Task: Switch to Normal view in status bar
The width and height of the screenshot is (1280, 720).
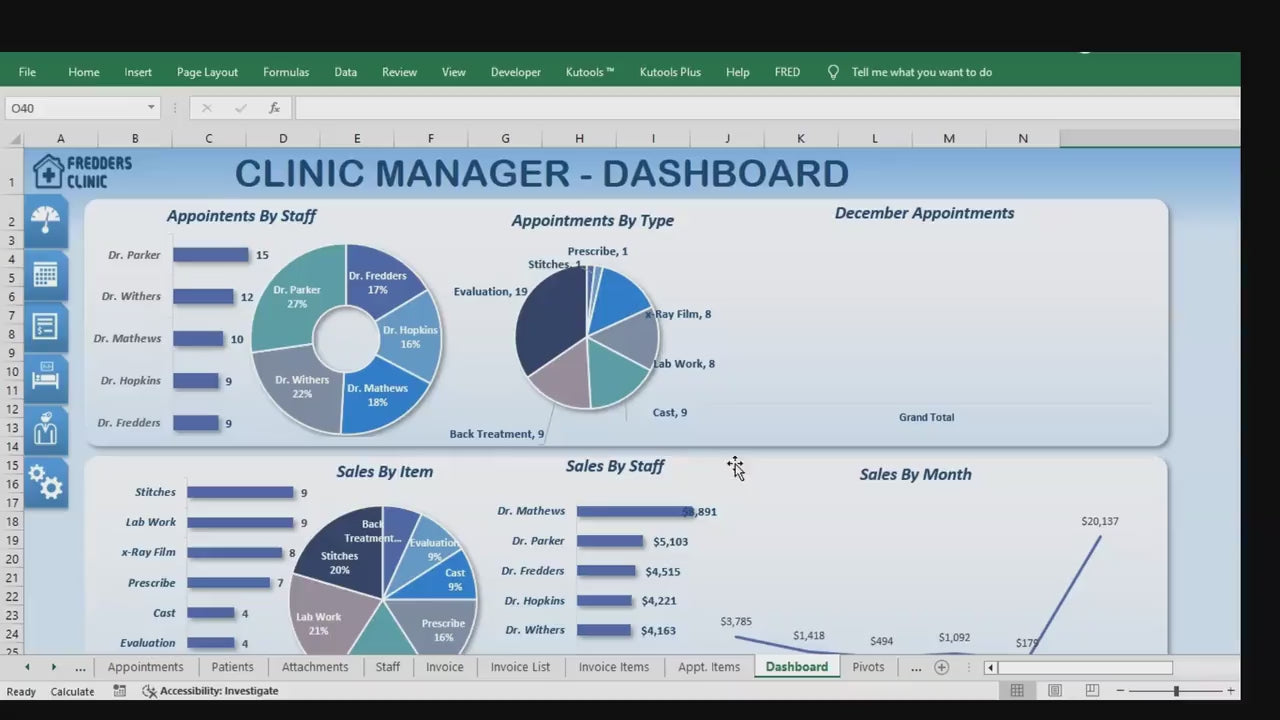Action: click(1017, 691)
